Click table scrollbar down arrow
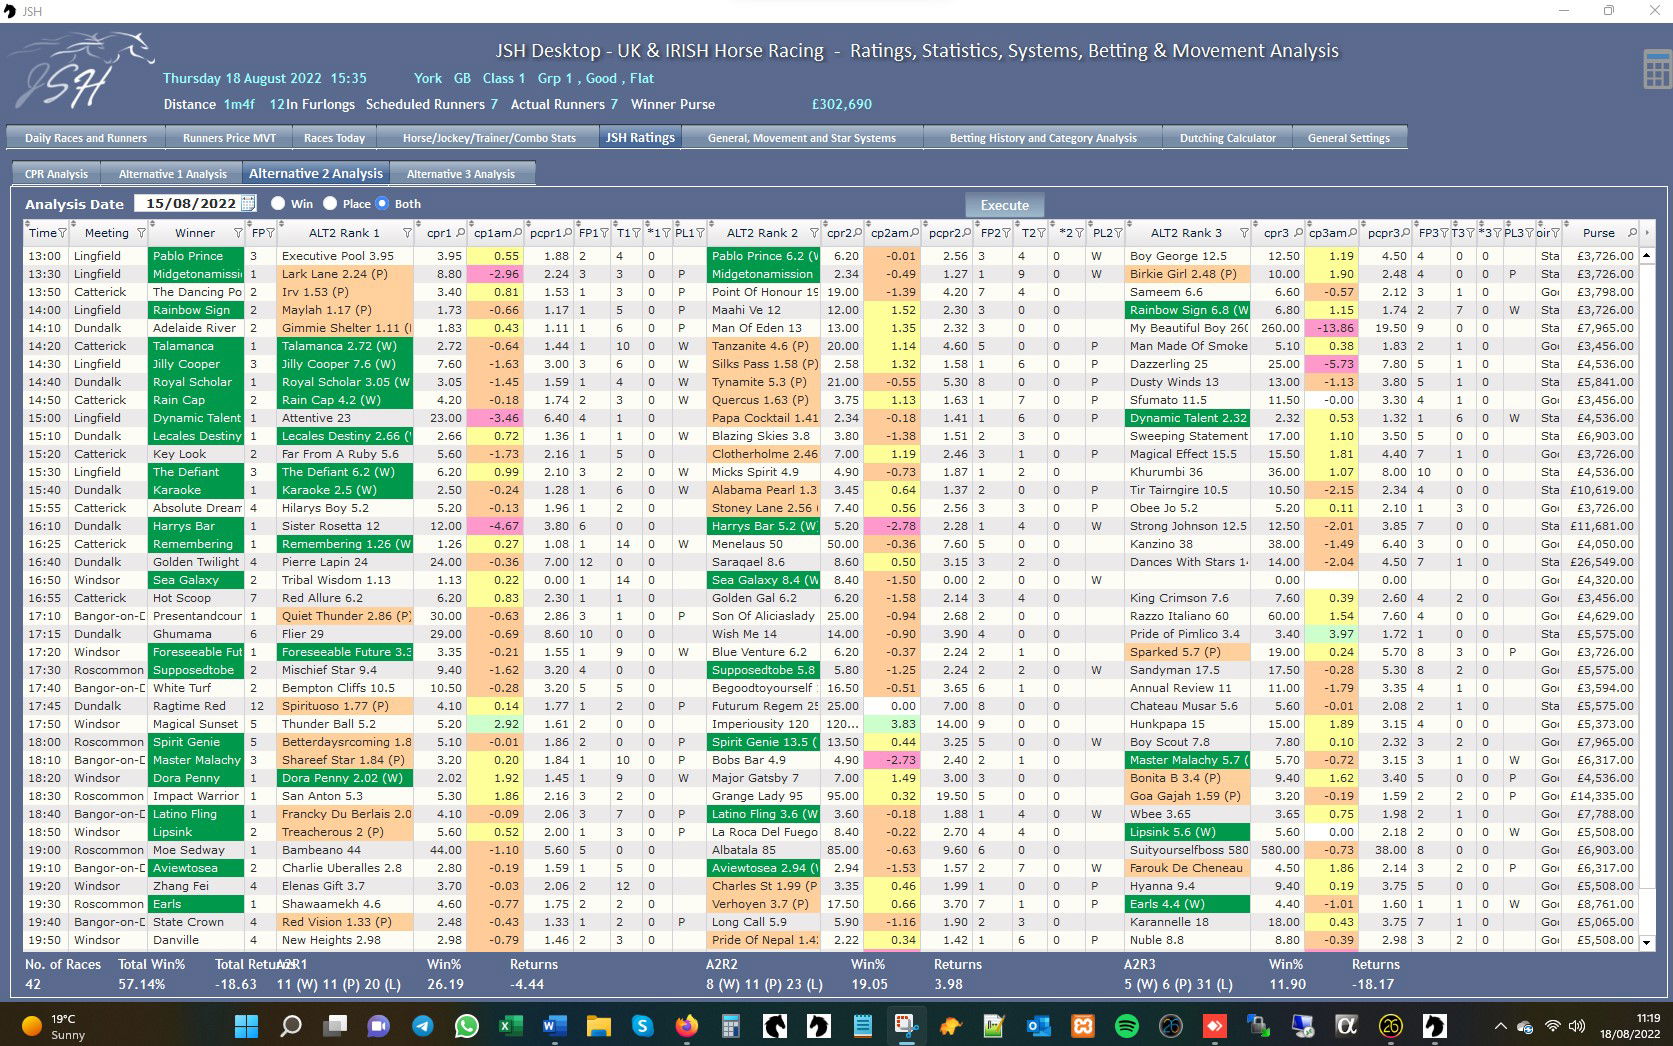The image size is (1673, 1046). point(1647,942)
